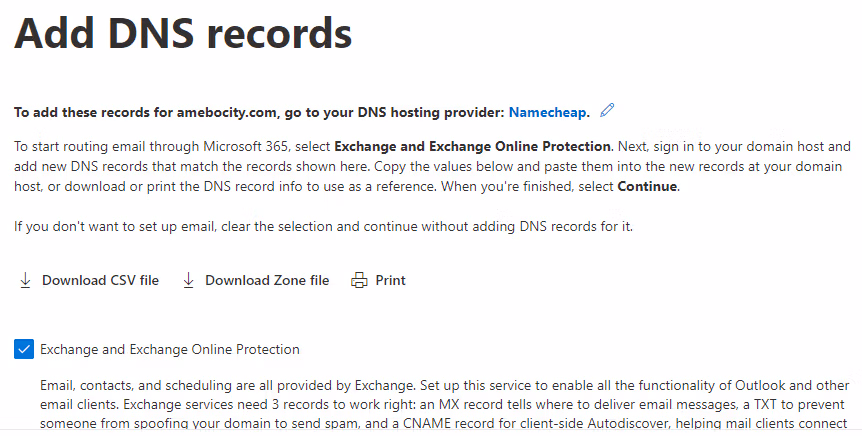Open the Namecheap DNS hosting provider link
Screen dimensions: 862x436
pos(549,111)
